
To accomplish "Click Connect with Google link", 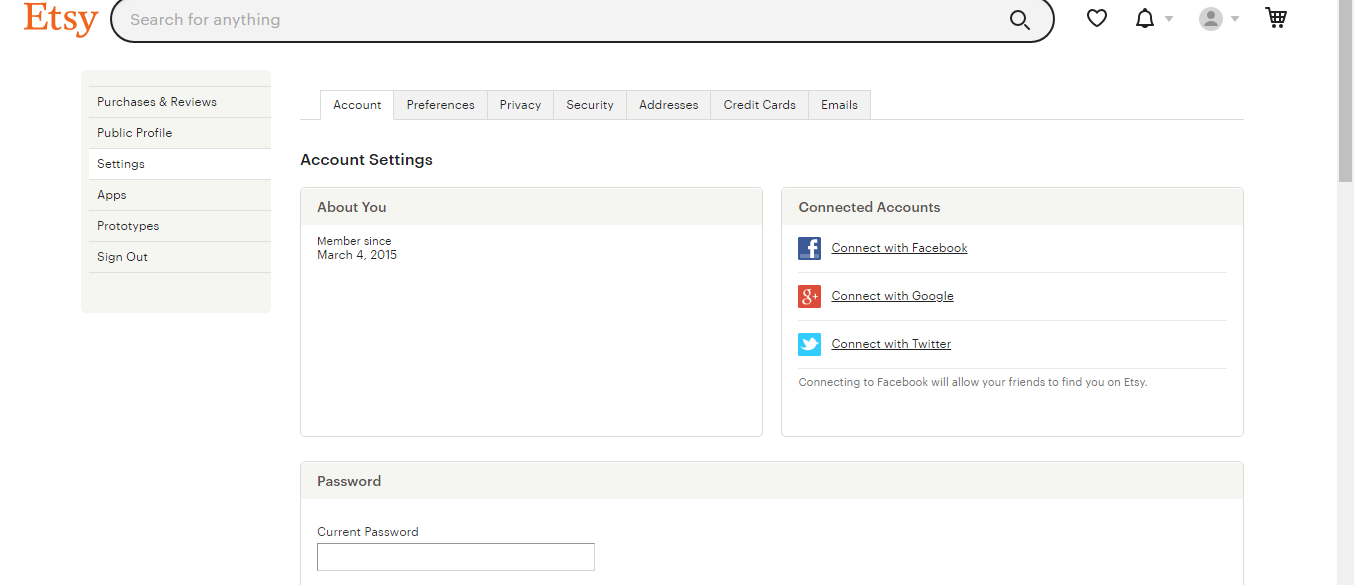I will click(892, 296).
